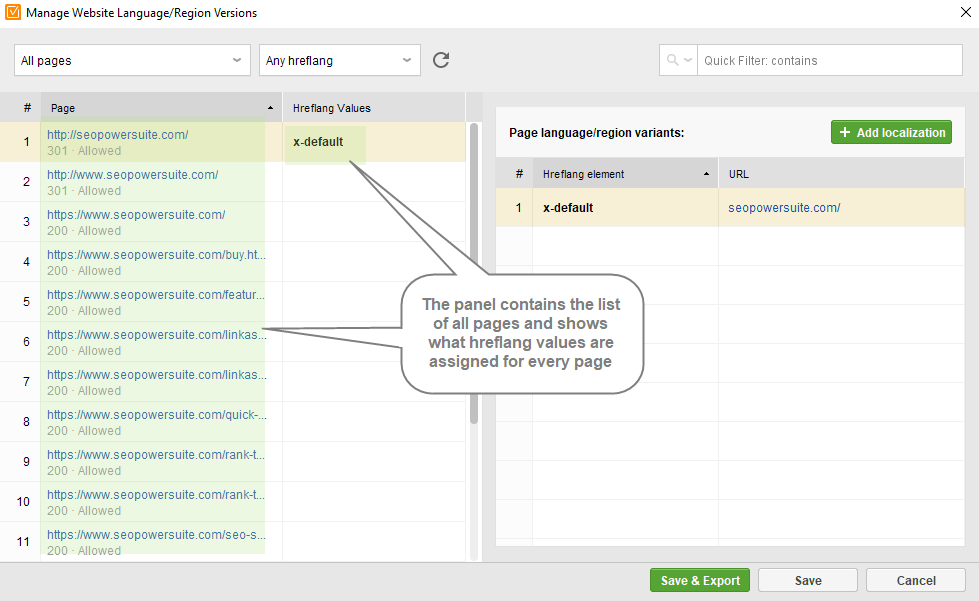Image resolution: width=979 pixels, height=601 pixels.
Task: Click the # header in the variants table
Action: 519,174
